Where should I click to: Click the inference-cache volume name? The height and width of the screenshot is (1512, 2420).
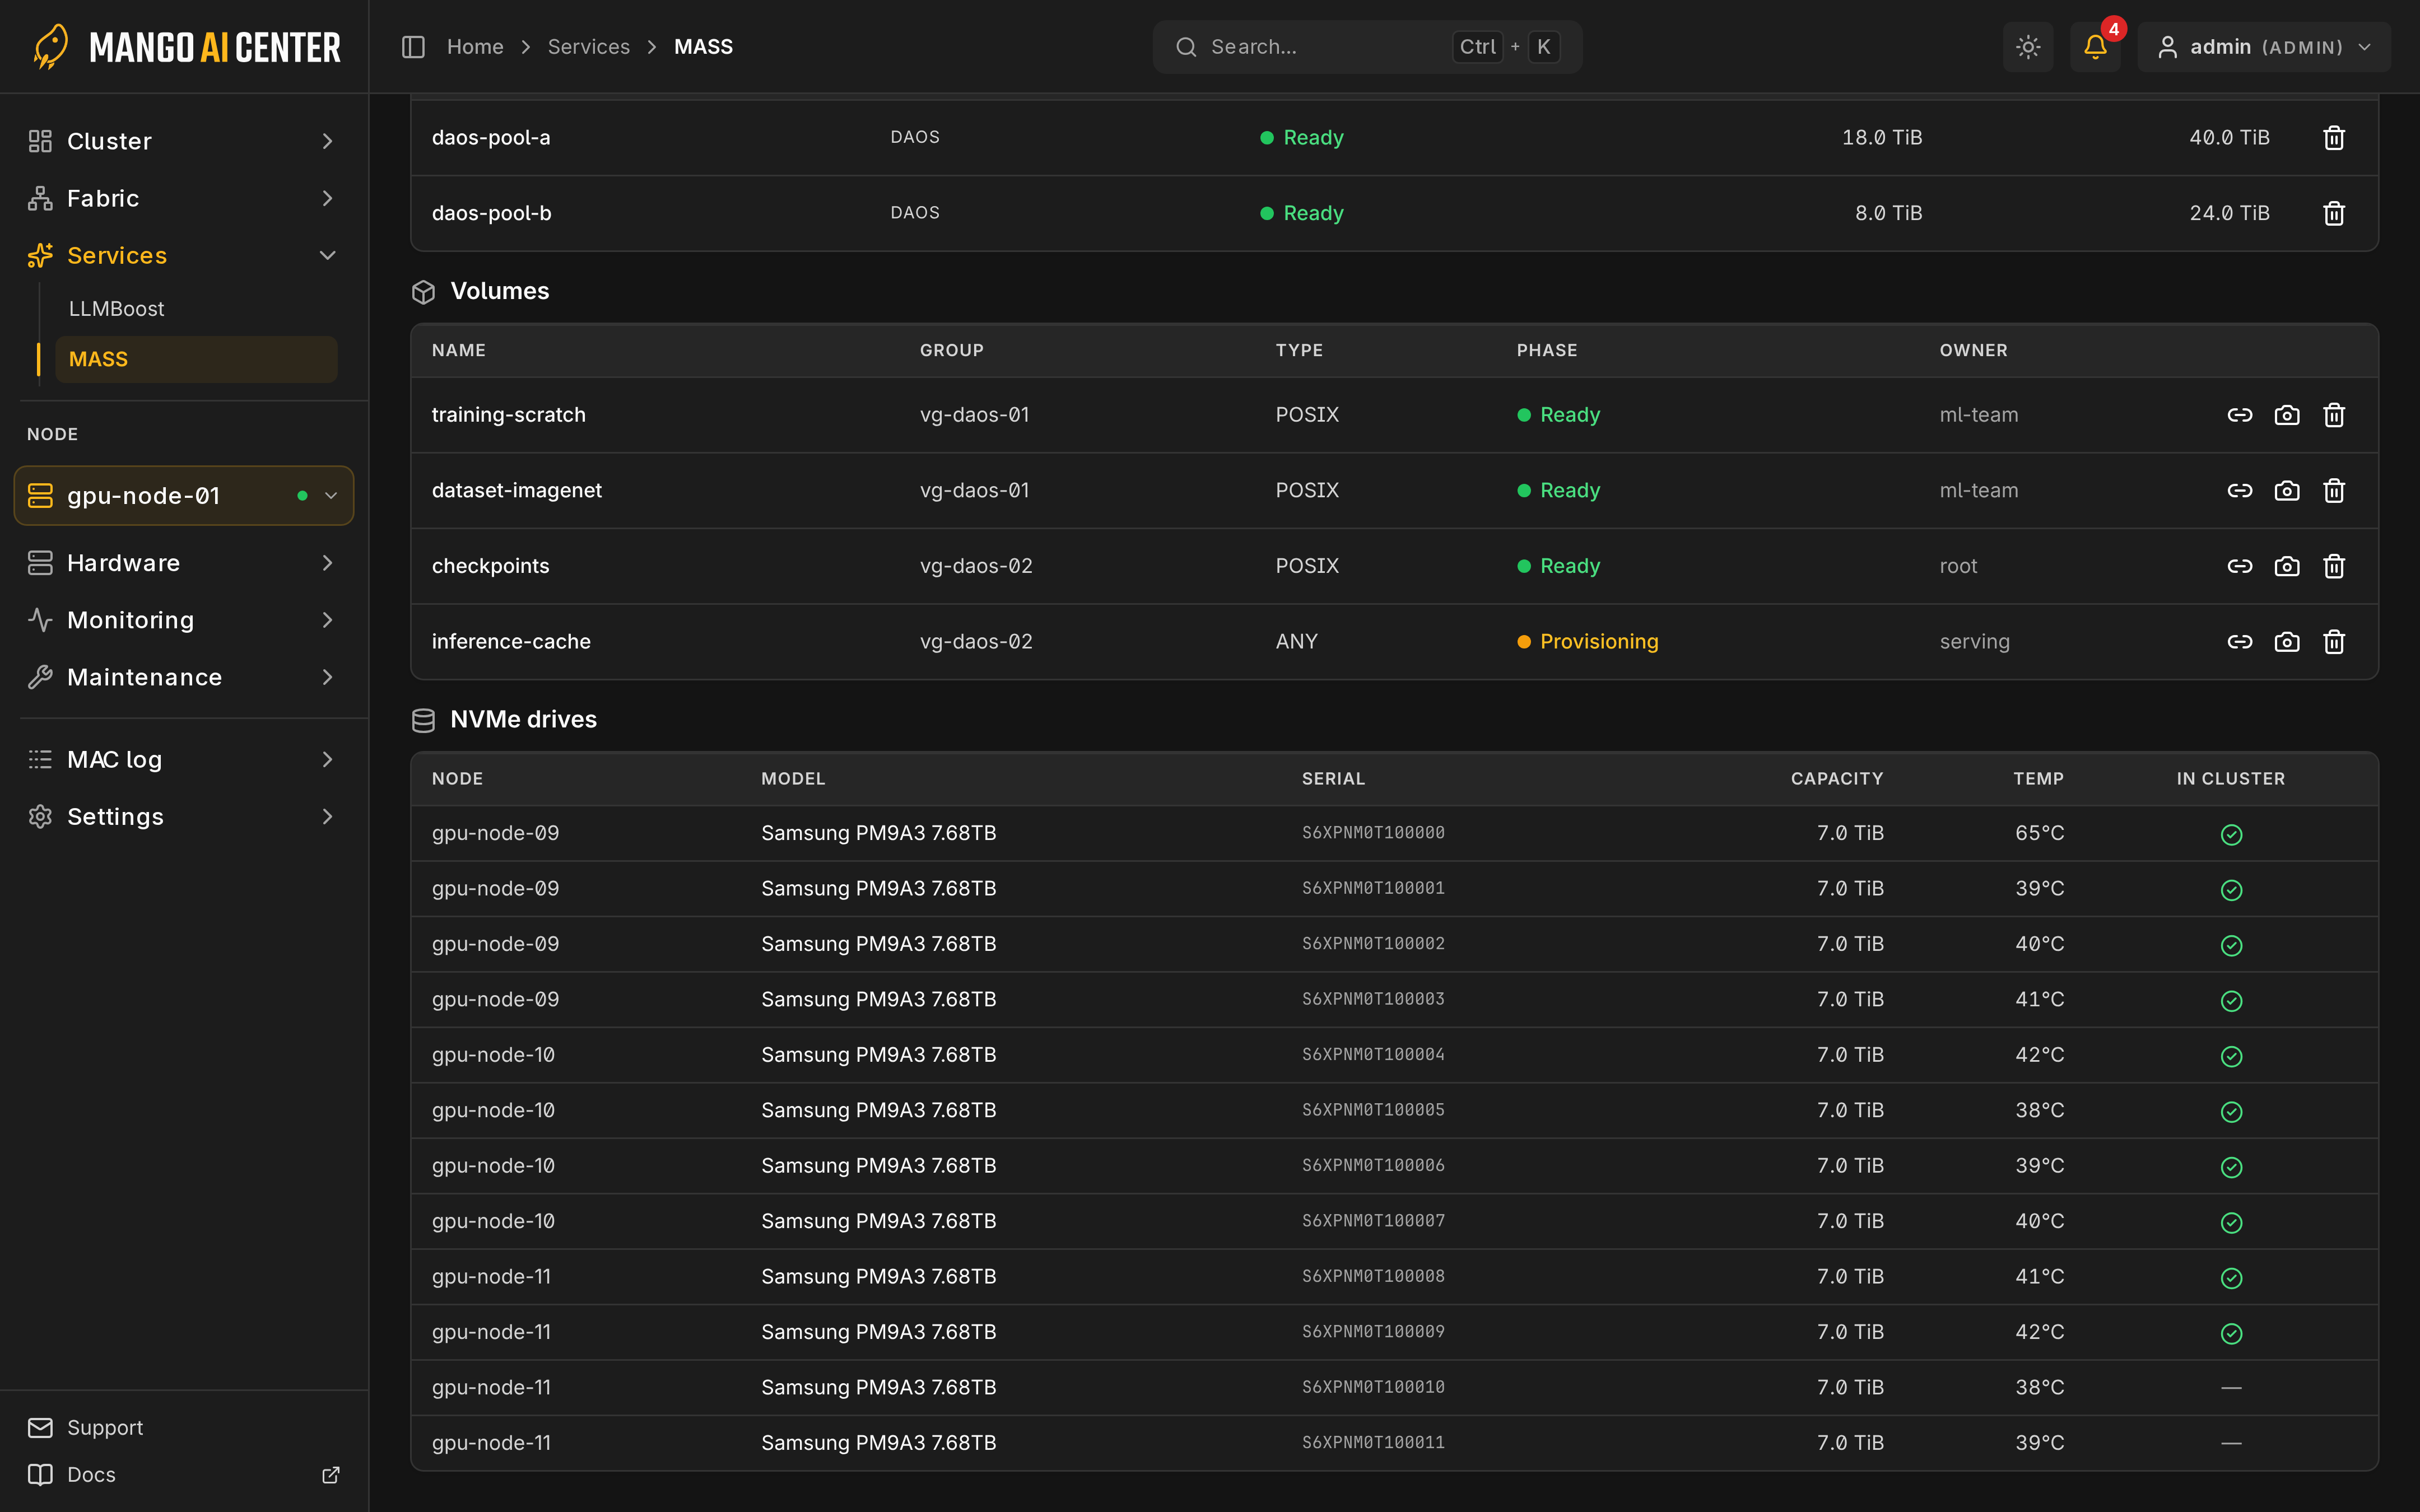click(x=511, y=642)
